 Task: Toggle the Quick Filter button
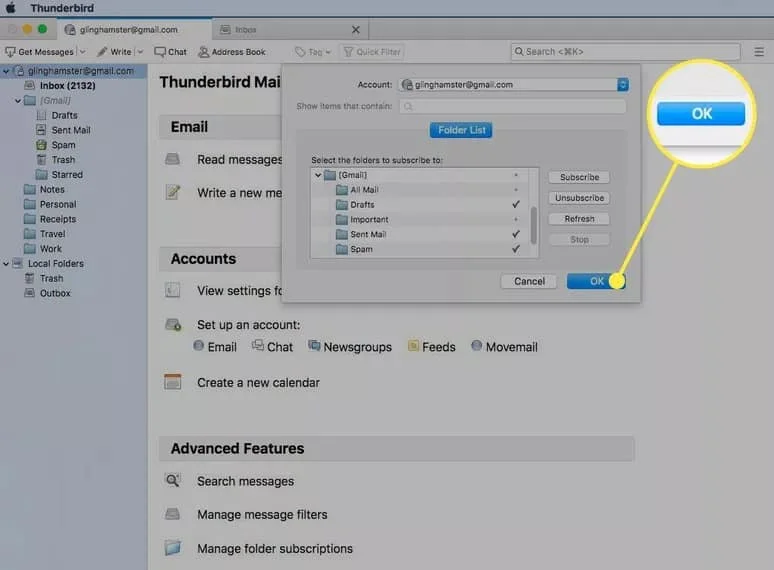pos(372,52)
